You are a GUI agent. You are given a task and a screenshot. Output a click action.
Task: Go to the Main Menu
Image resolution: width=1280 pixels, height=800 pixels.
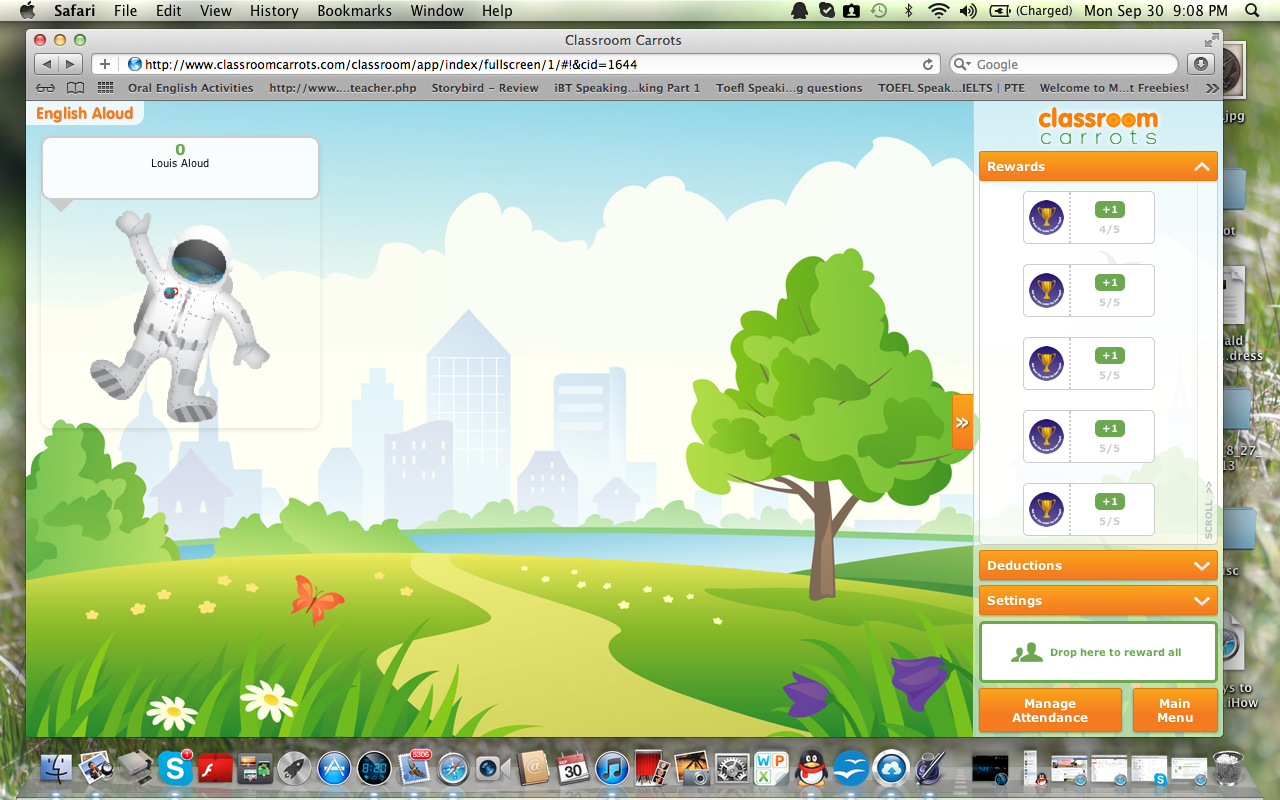[x=1175, y=710]
